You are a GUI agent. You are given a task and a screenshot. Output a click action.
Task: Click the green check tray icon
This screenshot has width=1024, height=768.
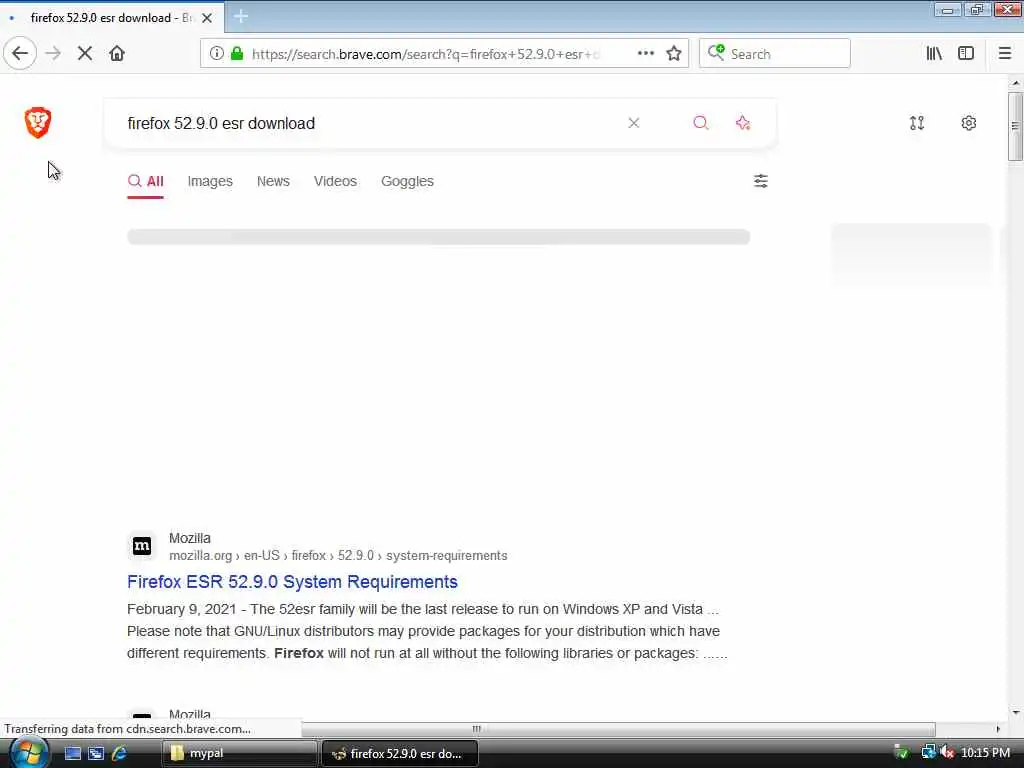coord(901,753)
